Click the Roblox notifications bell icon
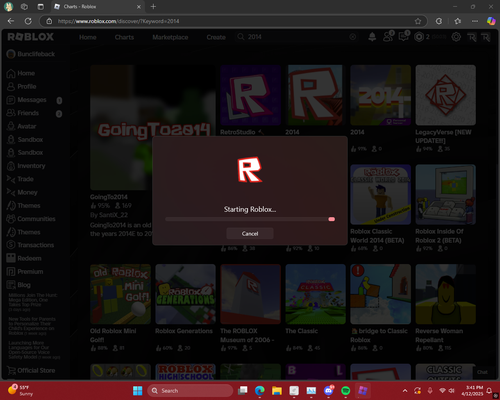The height and width of the screenshot is (400, 500). pyautogui.click(x=372, y=37)
